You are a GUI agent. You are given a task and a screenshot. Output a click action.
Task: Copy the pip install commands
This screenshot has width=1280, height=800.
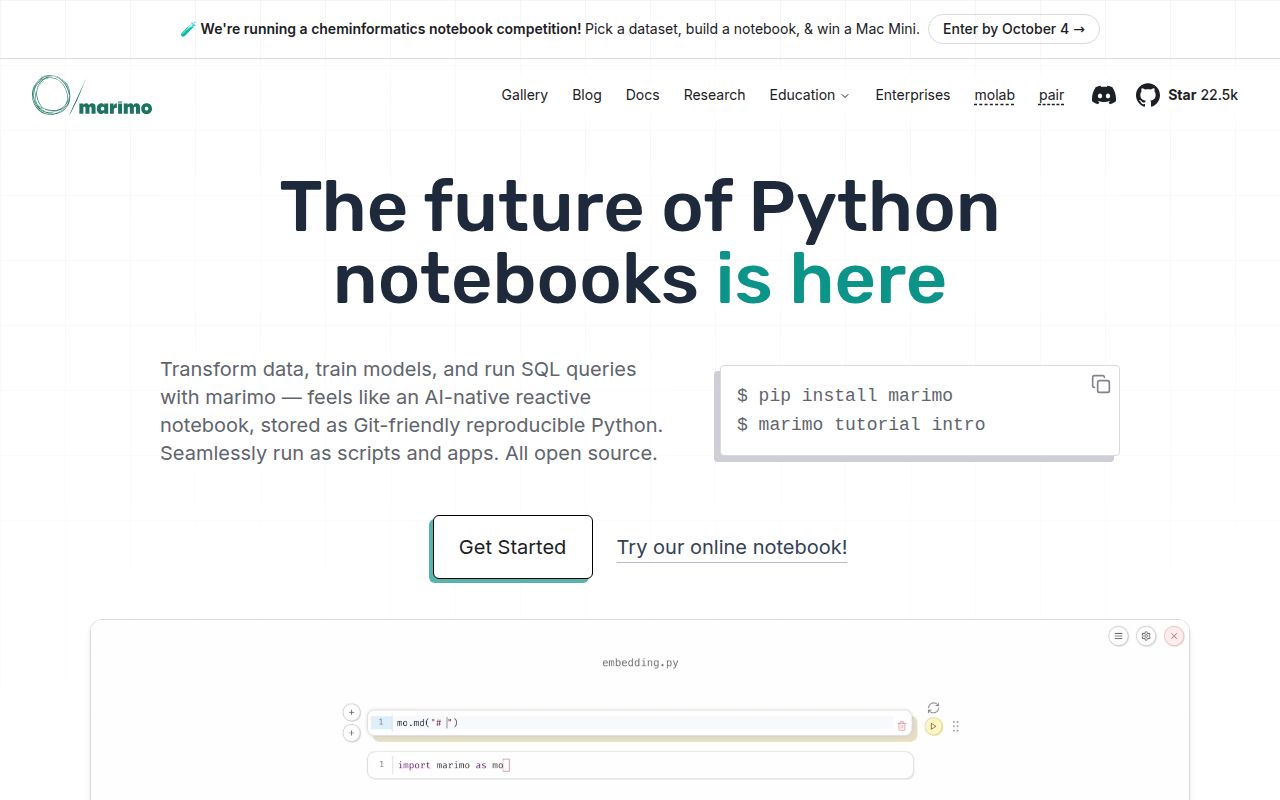coord(1100,384)
